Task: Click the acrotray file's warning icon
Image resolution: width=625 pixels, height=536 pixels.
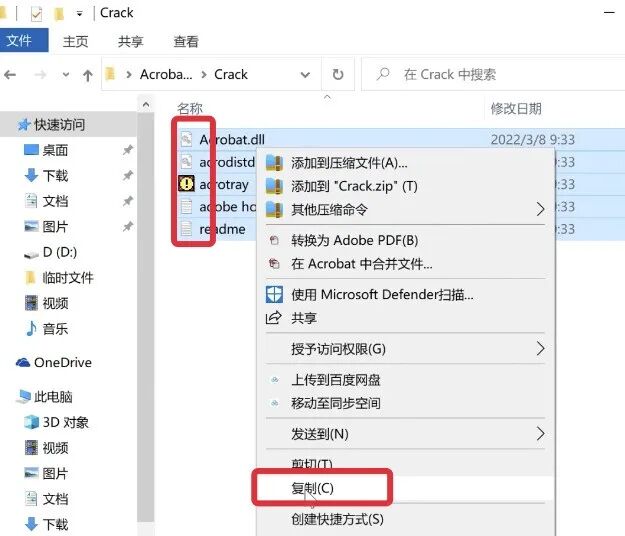Action: pos(186,184)
